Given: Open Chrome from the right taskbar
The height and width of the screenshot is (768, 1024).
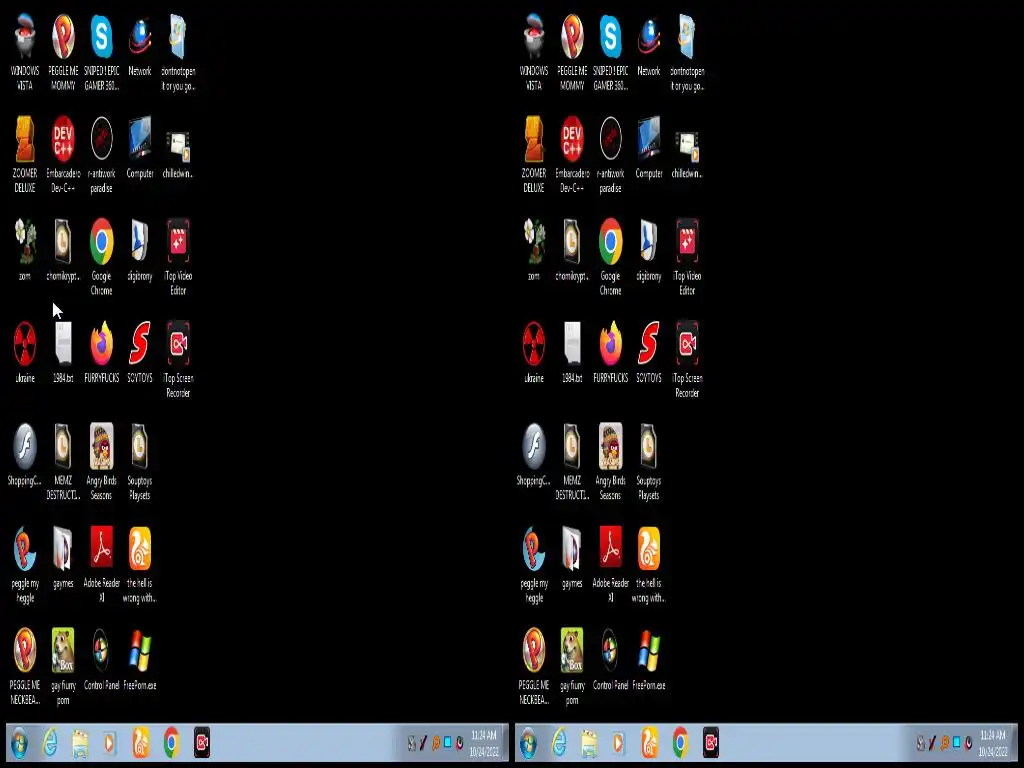Looking at the screenshot, I should (680, 743).
